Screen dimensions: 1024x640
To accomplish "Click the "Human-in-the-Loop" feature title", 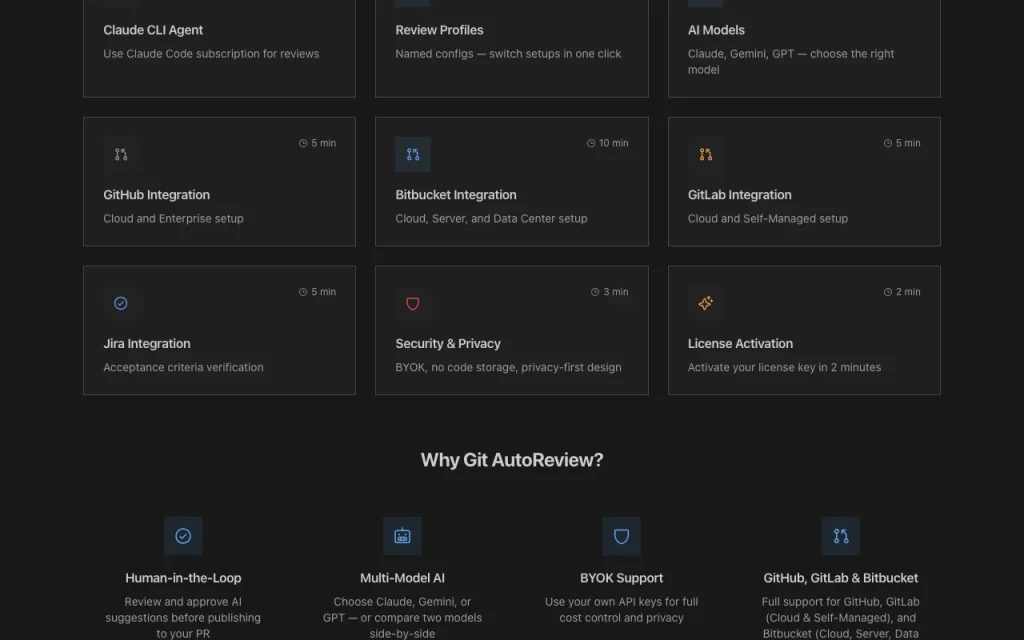I will coord(183,578).
